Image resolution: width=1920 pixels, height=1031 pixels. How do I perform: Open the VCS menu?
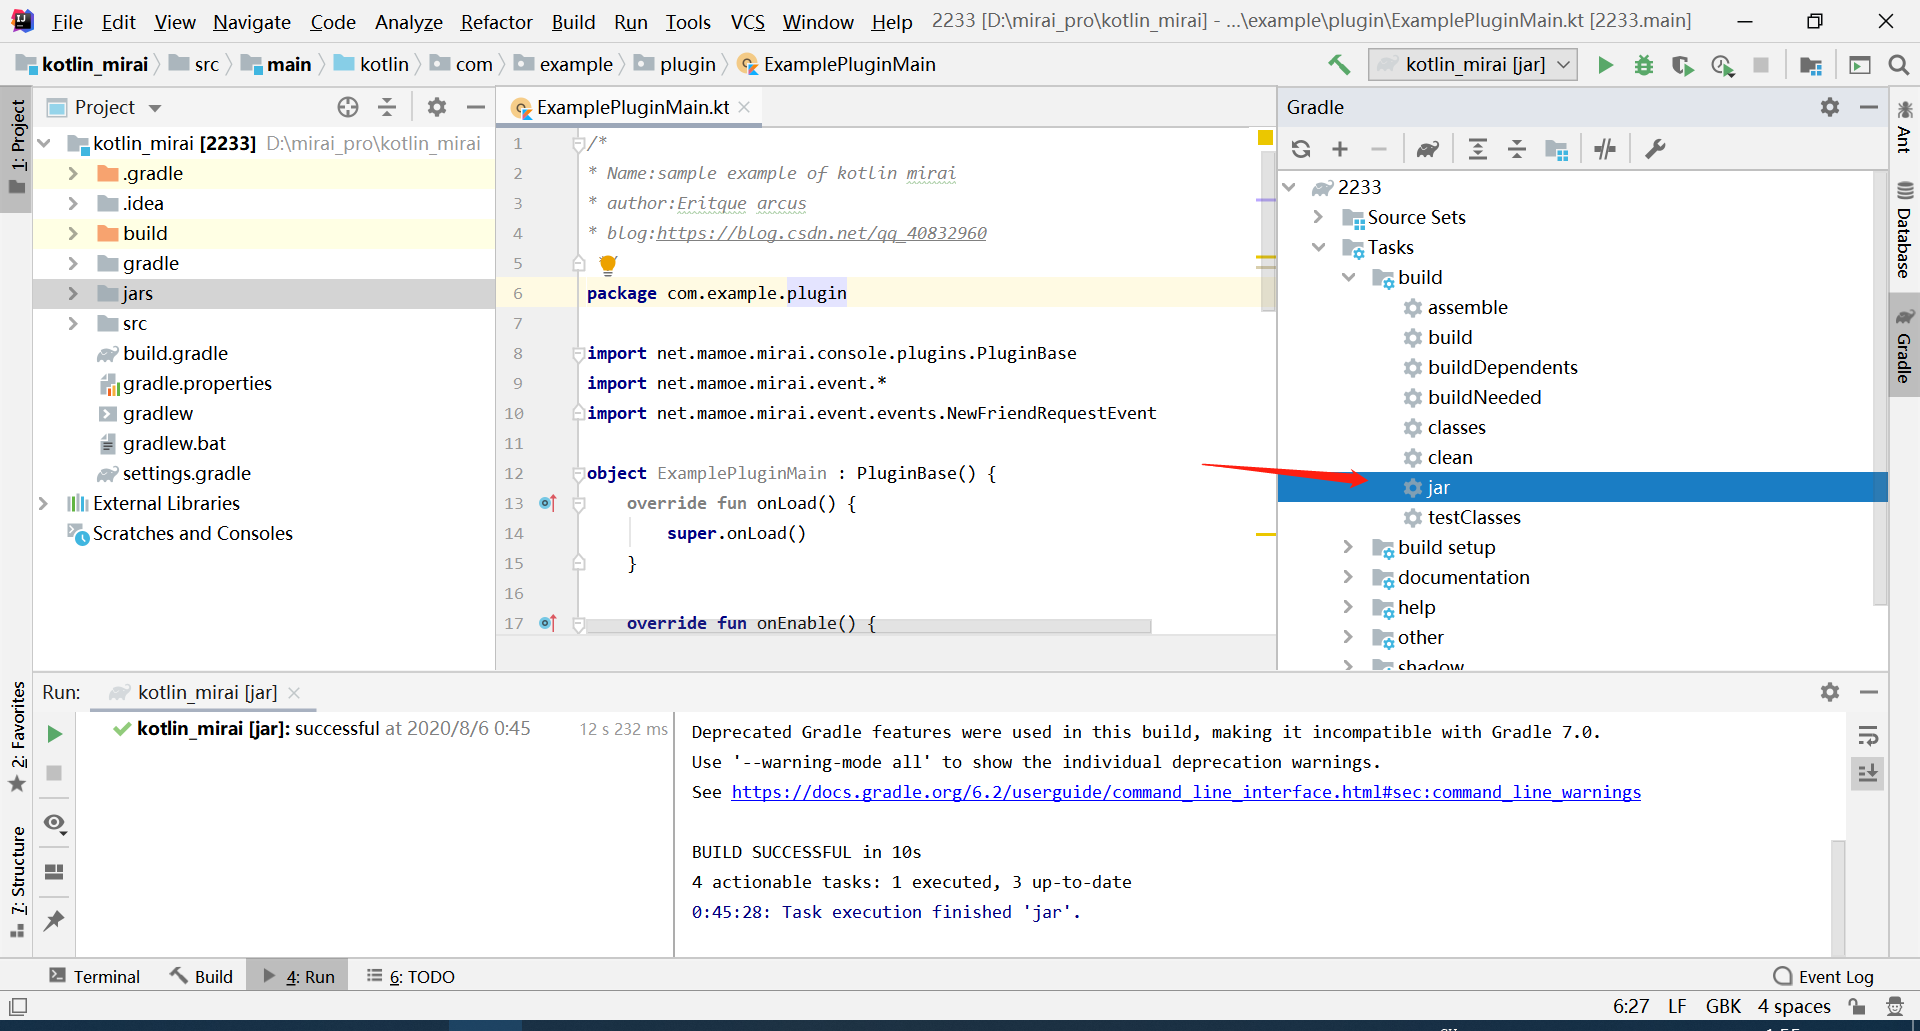(747, 22)
